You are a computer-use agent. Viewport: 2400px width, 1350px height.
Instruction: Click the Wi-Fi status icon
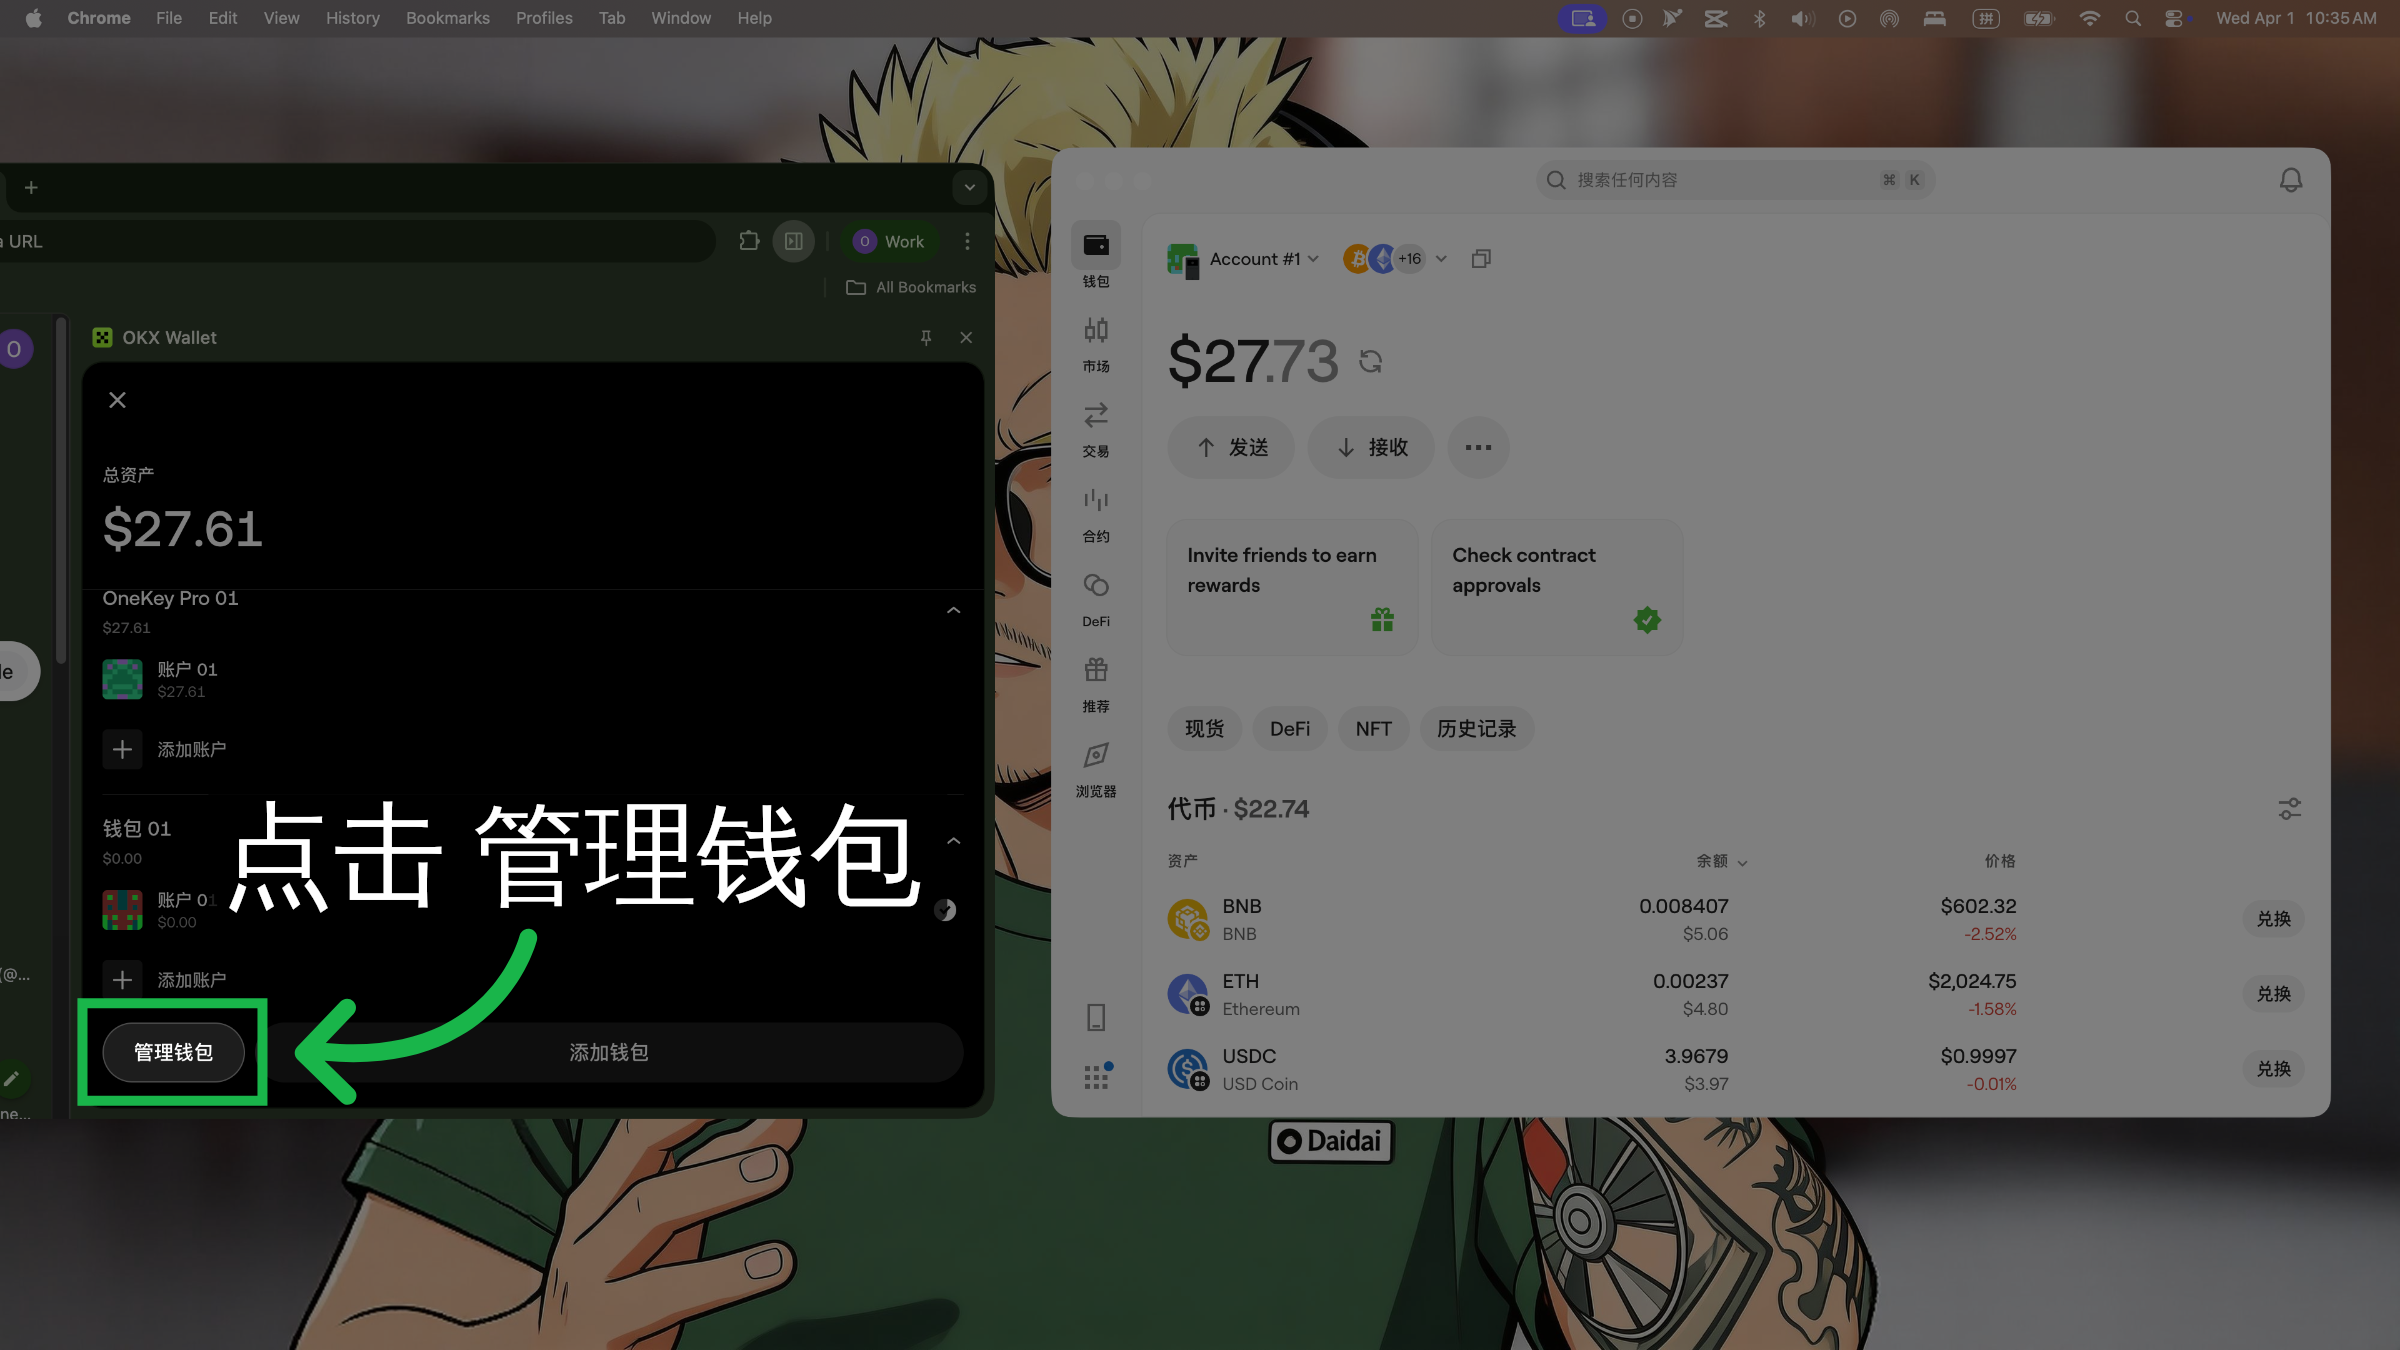(2089, 18)
